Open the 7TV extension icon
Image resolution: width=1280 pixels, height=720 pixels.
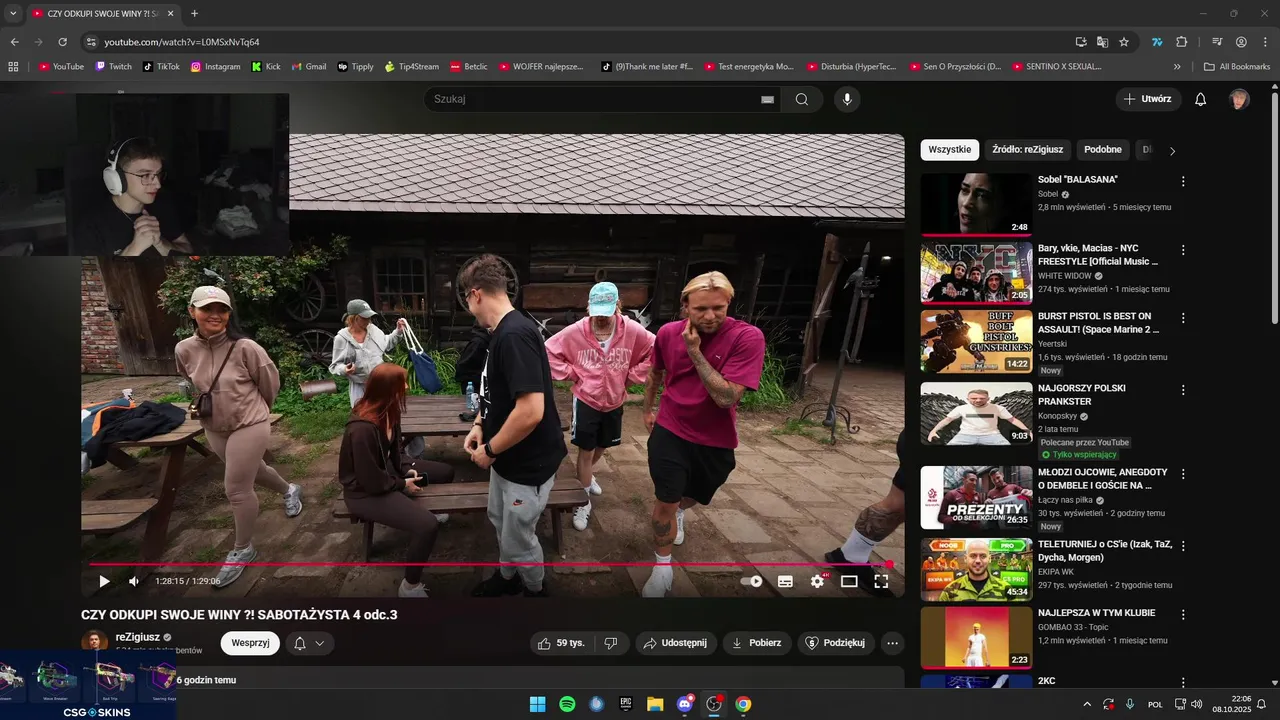click(1157, 42)
